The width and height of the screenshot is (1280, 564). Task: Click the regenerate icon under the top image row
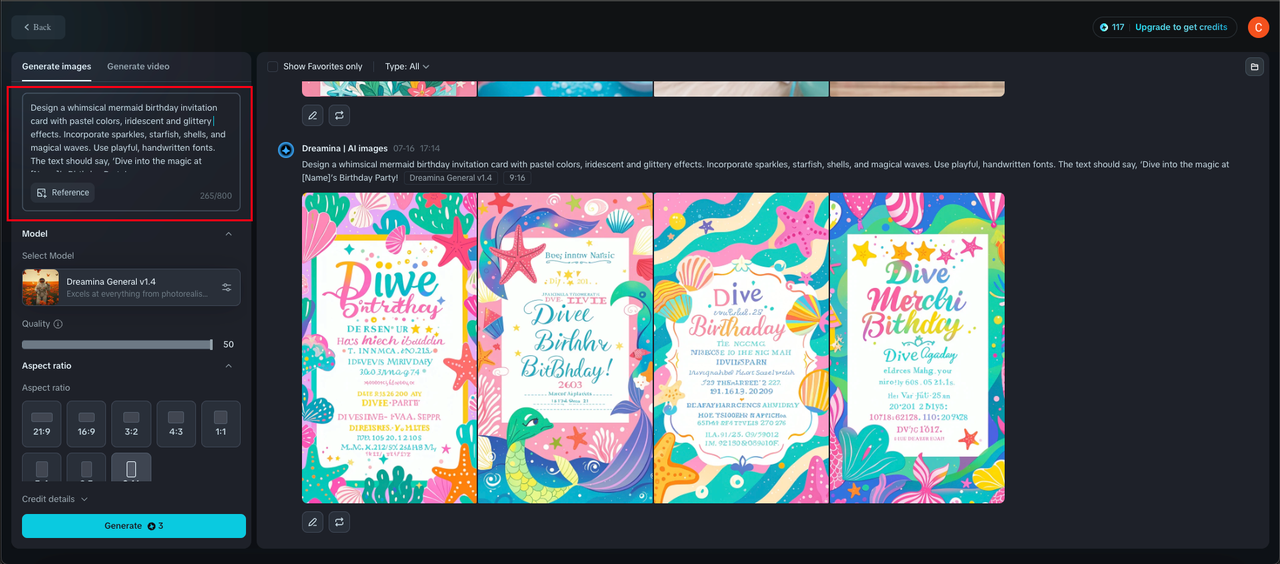point(340,116)
